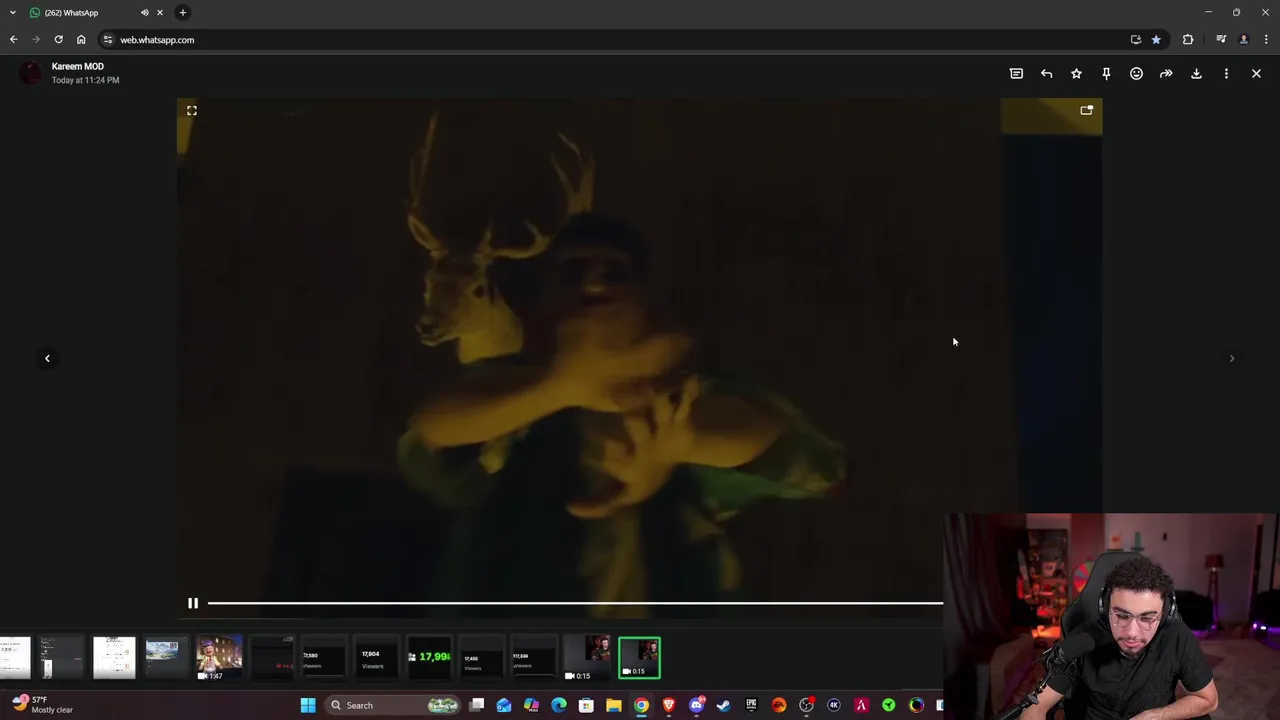Mute the WhatsApp tab audio
Image resolution: width=1280 pixels, height=720 pixels.
click(x=145, y=13)
